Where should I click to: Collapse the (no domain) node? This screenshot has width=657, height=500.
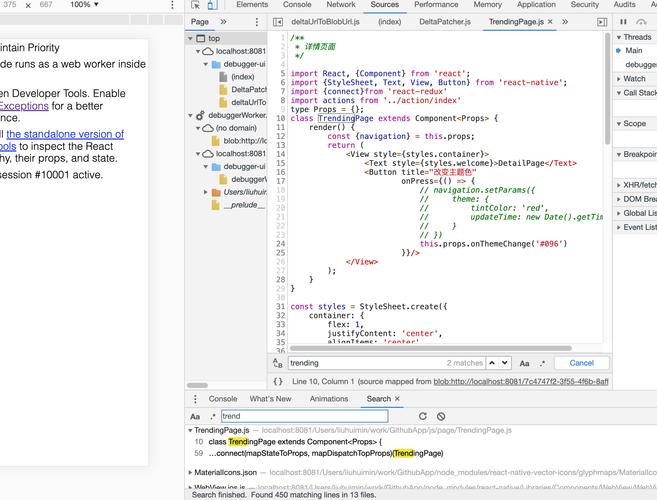[198, 128]
